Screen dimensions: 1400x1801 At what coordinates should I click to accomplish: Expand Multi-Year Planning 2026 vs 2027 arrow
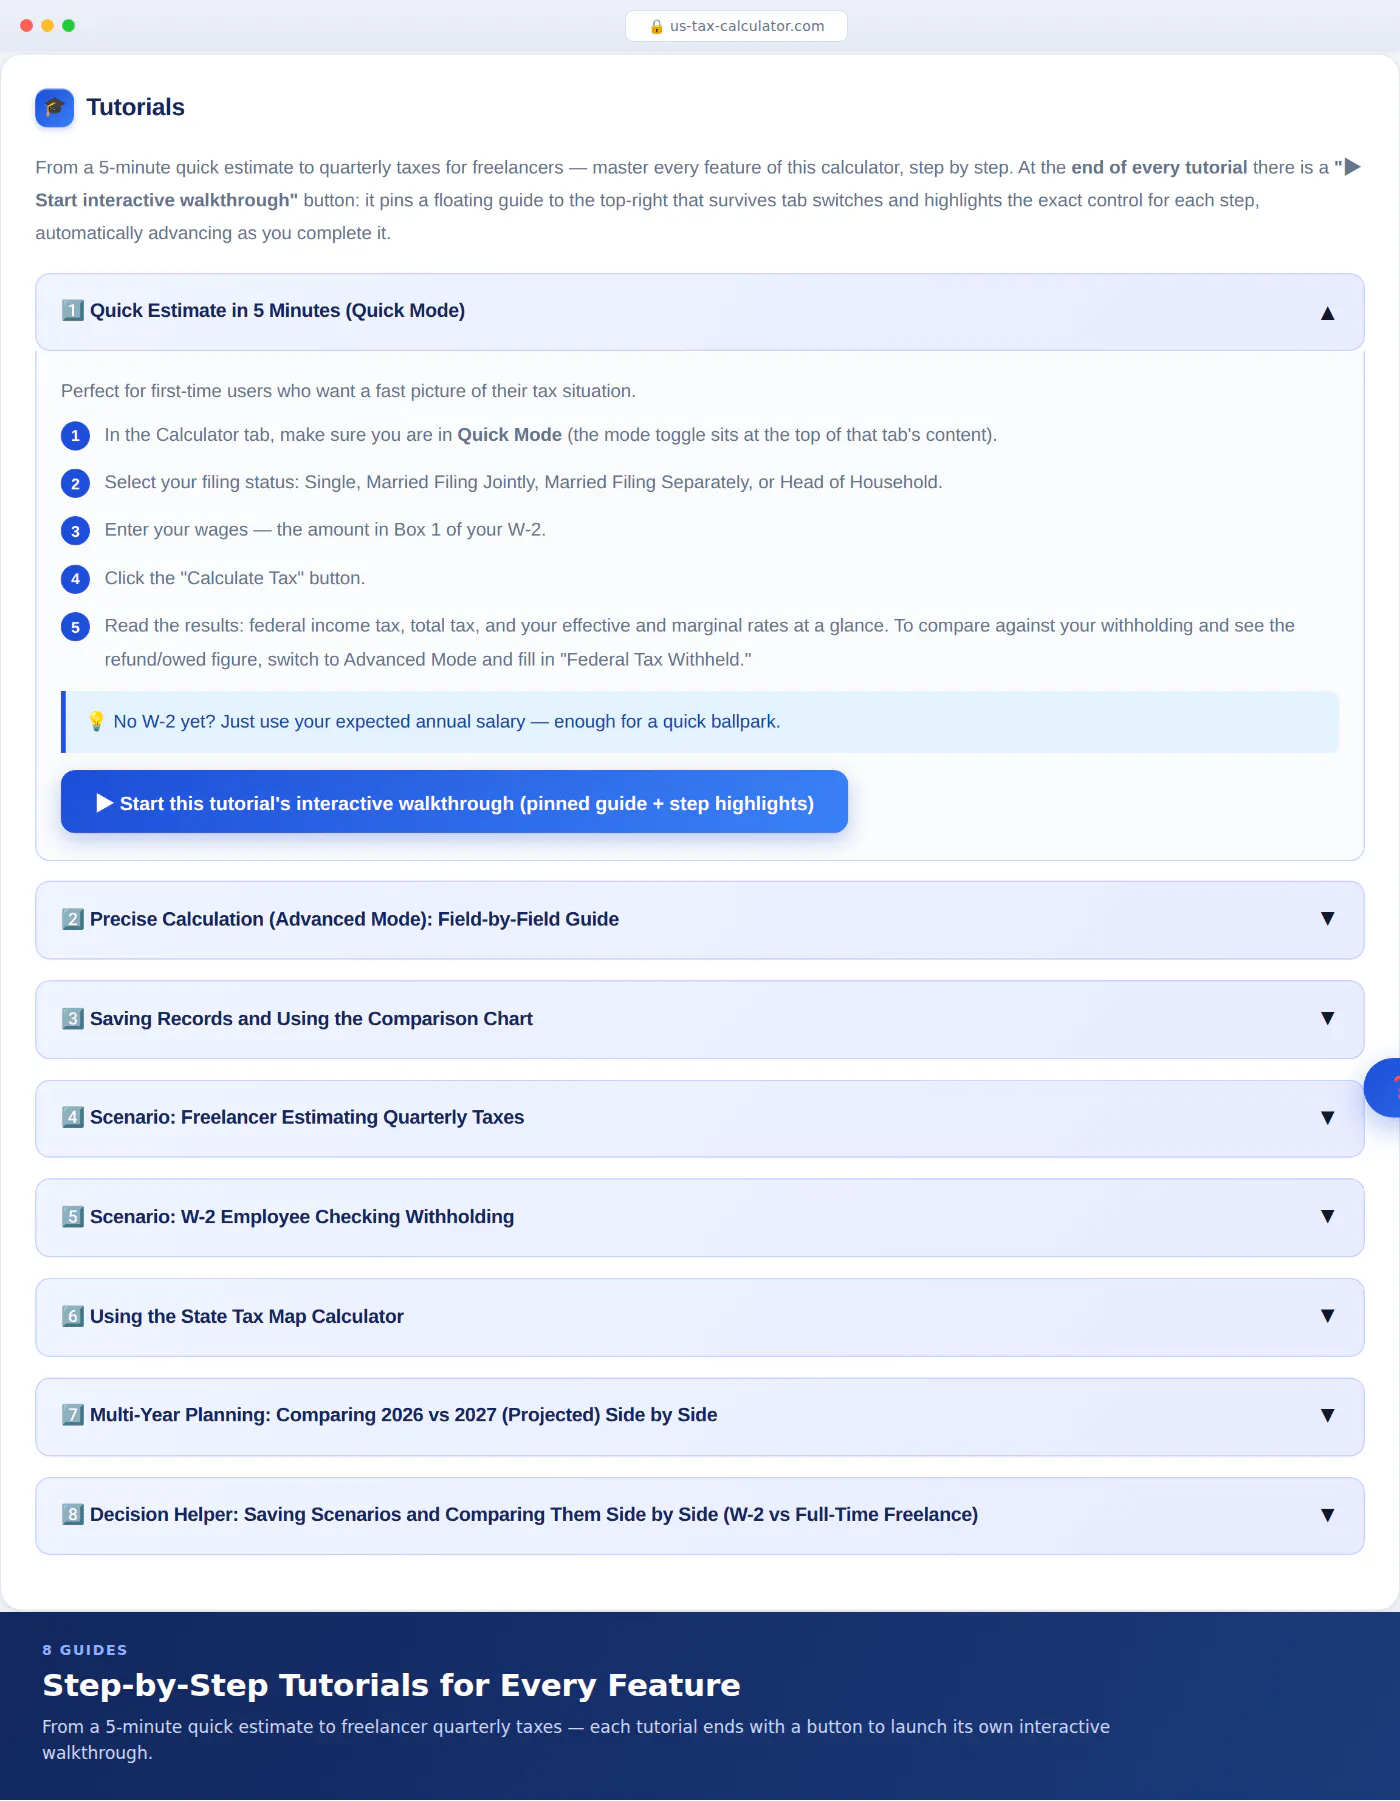pyautogui.click(x=1327, y=1416)
